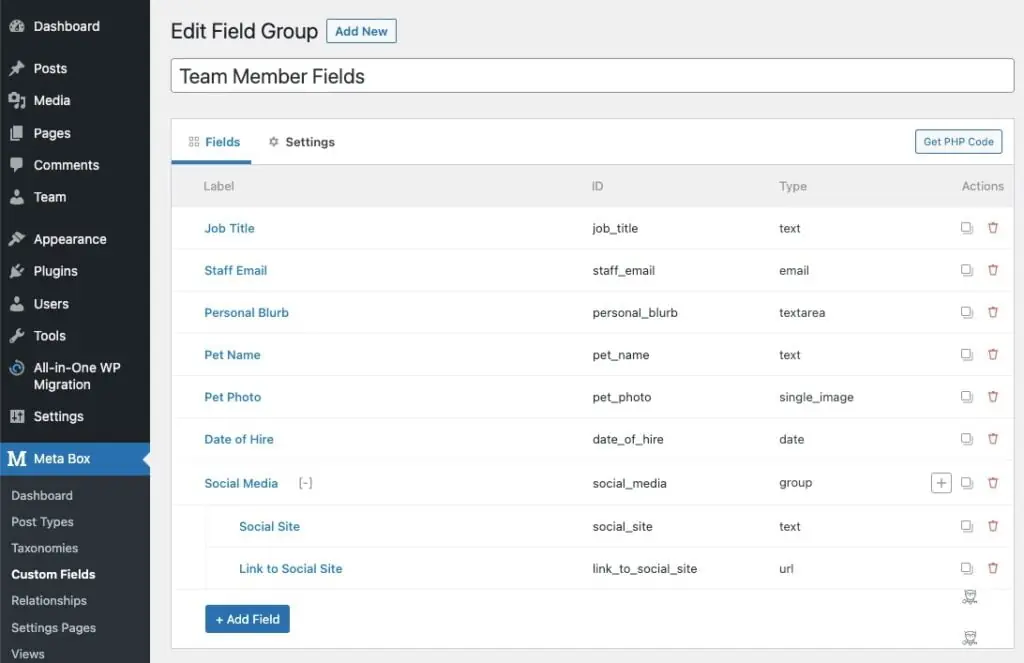Viewport: 1024px width, 663px height.
Task: Open Post Types submenu item
Action: (42, 522)
